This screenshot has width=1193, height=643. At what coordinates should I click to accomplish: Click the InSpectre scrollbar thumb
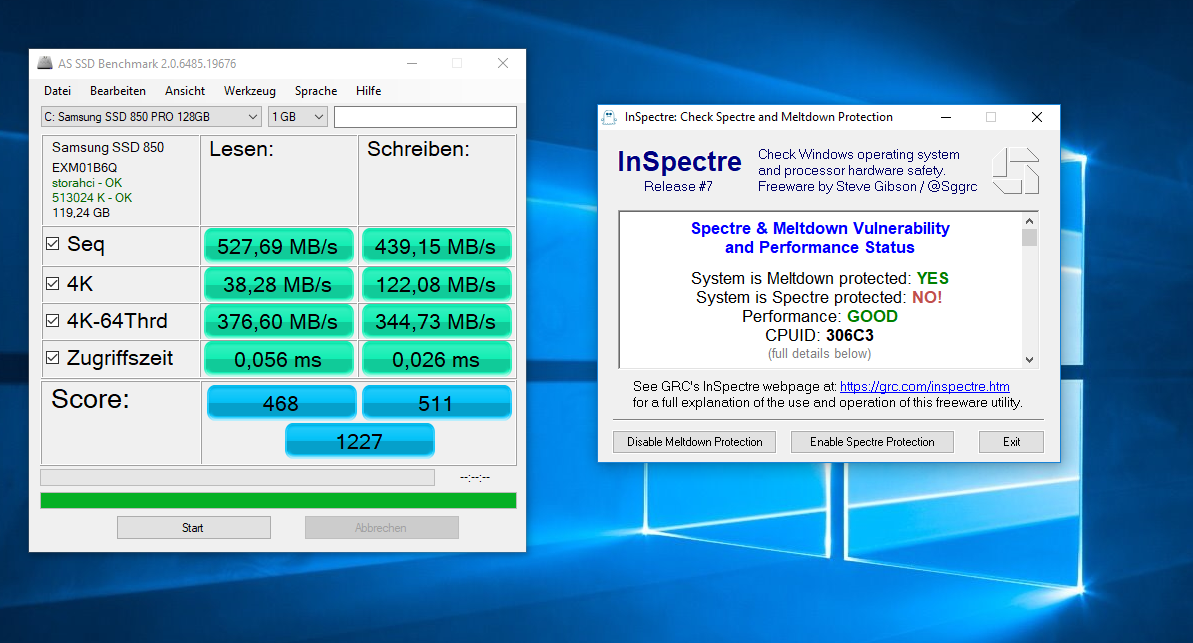1029,237
